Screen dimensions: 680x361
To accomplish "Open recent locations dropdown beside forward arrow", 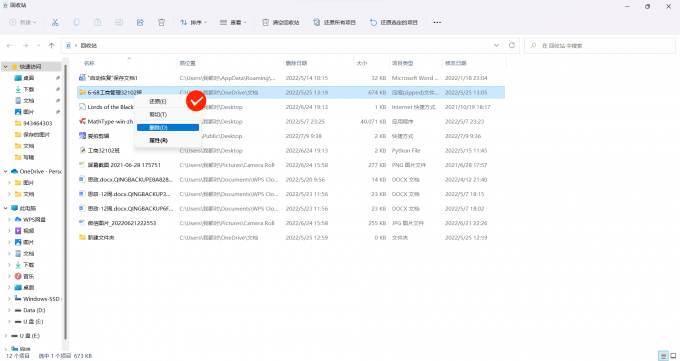I will point(39,46).
